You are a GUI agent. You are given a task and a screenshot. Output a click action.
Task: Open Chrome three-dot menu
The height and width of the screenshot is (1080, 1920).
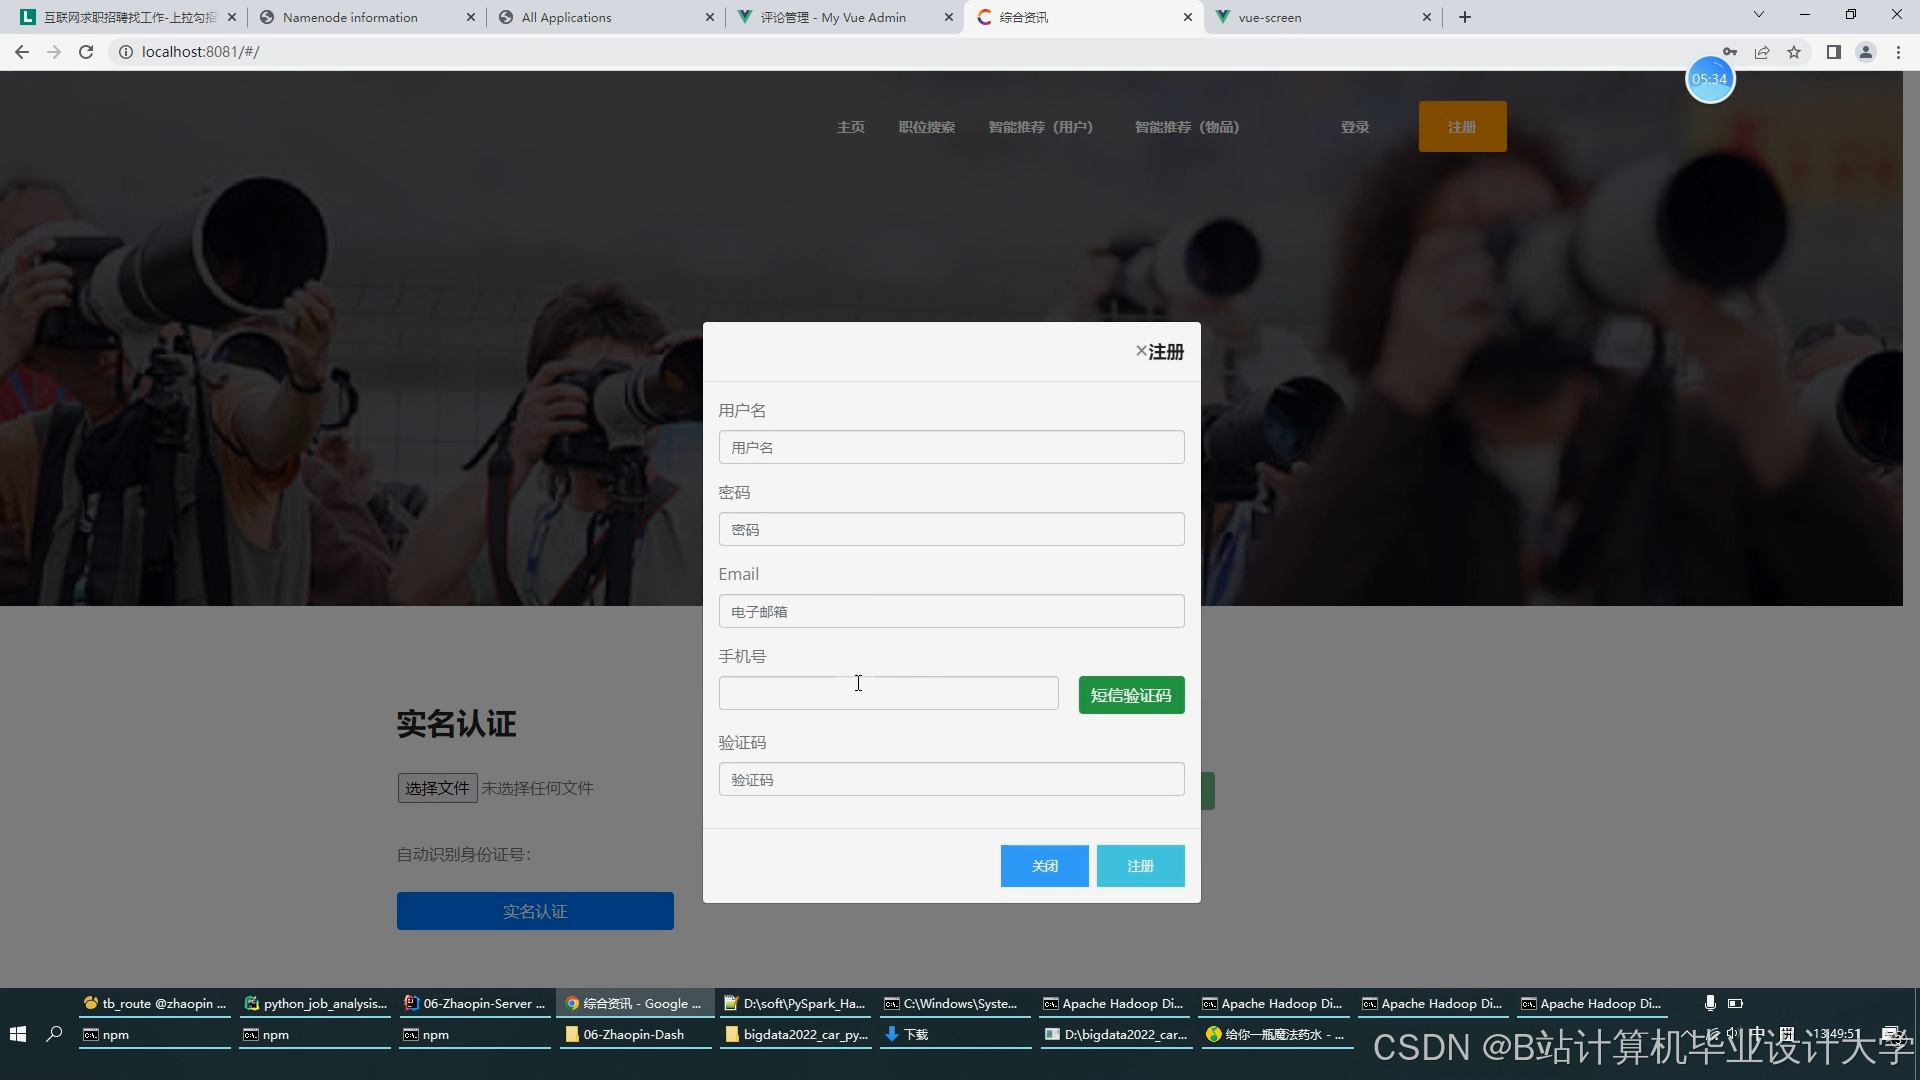click(1898, 52)
